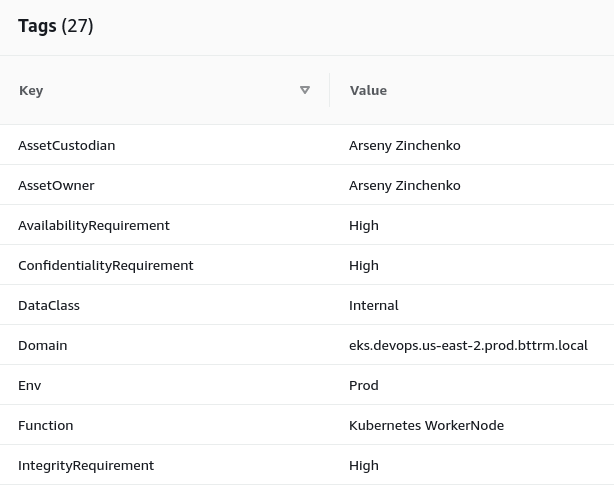
Task: Select the Value column header
Action: pyautogui.click(x=368, y=90)
